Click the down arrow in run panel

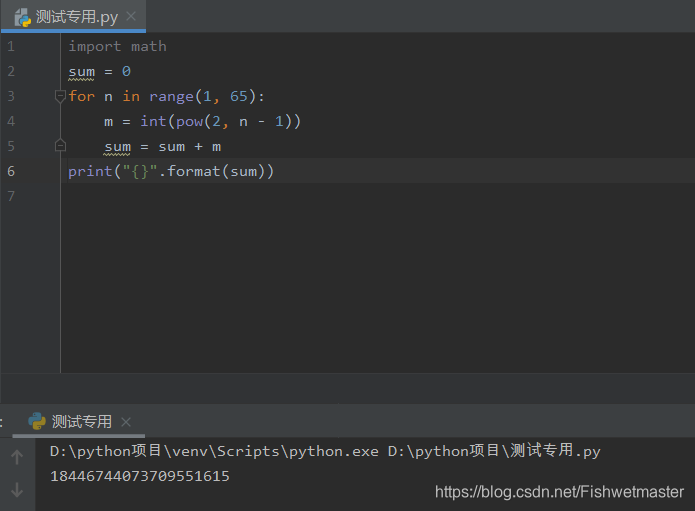(x=17, y=490)
